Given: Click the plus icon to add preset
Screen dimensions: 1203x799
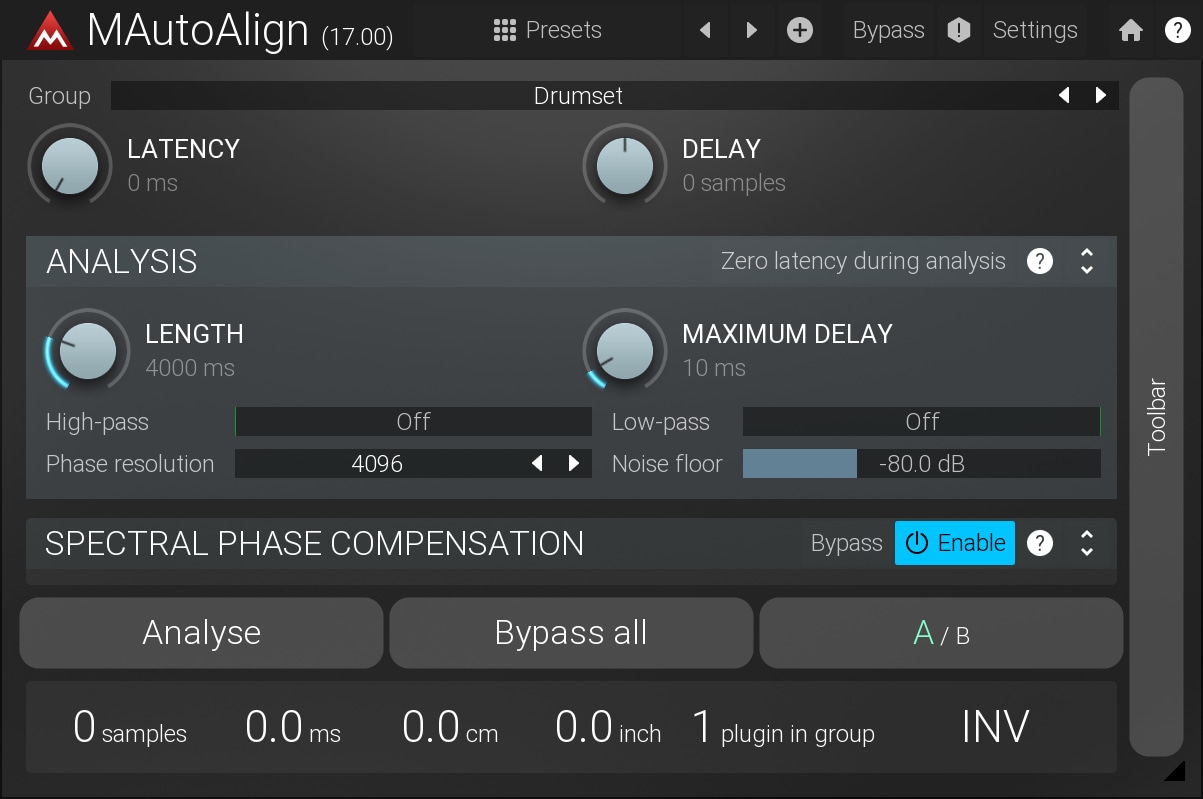Looking at the screenshot, I should (x=799, y=31).
